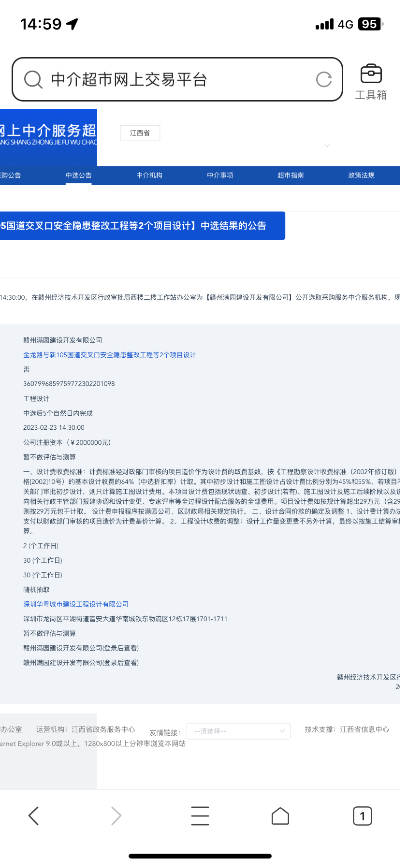Reload the page with the refresh icon

click(x=324, y=79)
